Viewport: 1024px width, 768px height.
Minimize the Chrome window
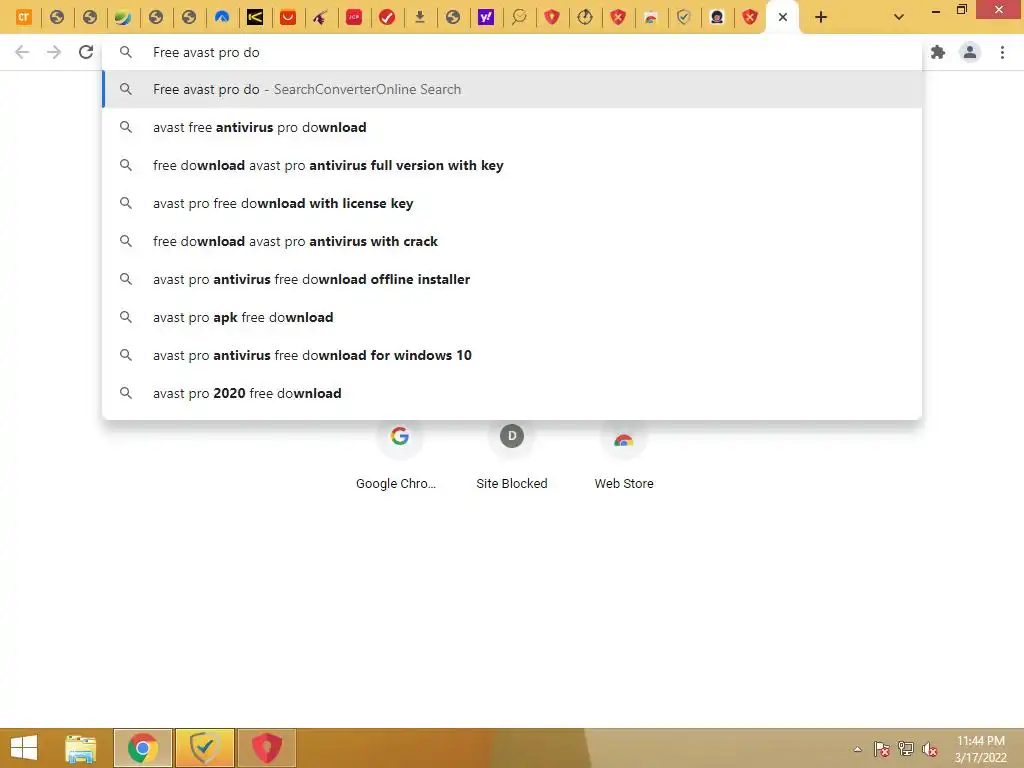[x=936, y=10]
